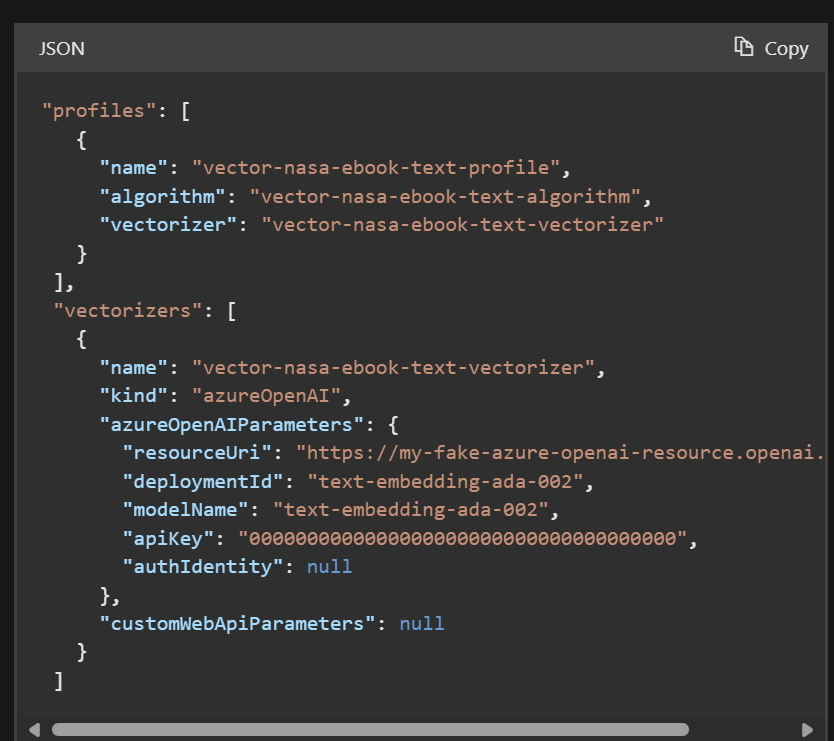Click the "algorithm" key
The image size is (834, 741).
click(x=163, y=197)
